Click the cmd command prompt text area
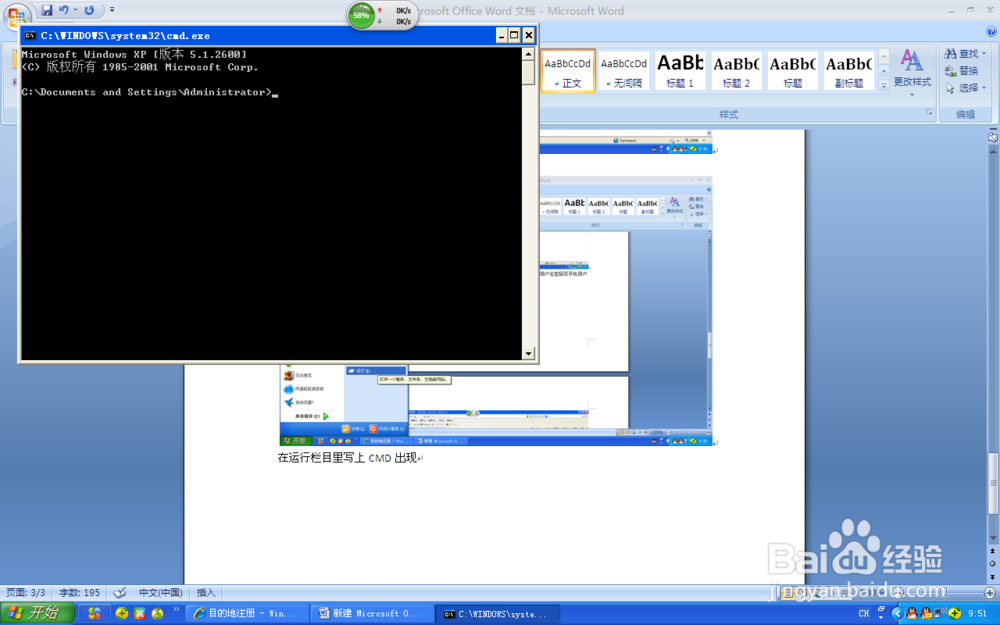Viewport: 1000px width, 625px height. 271,204
